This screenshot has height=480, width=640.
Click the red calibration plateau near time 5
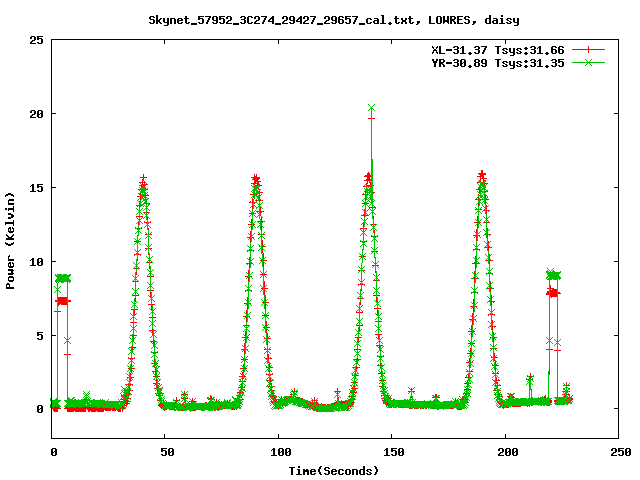pyautogui.click(x=63, y=301)
